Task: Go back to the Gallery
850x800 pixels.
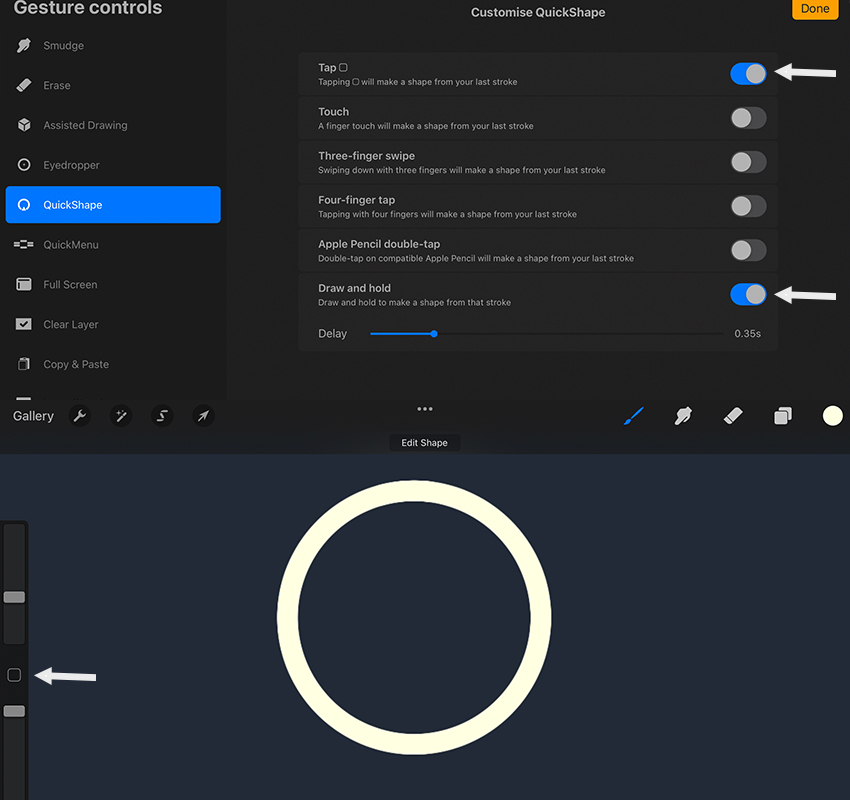Action: pos(32,415)
